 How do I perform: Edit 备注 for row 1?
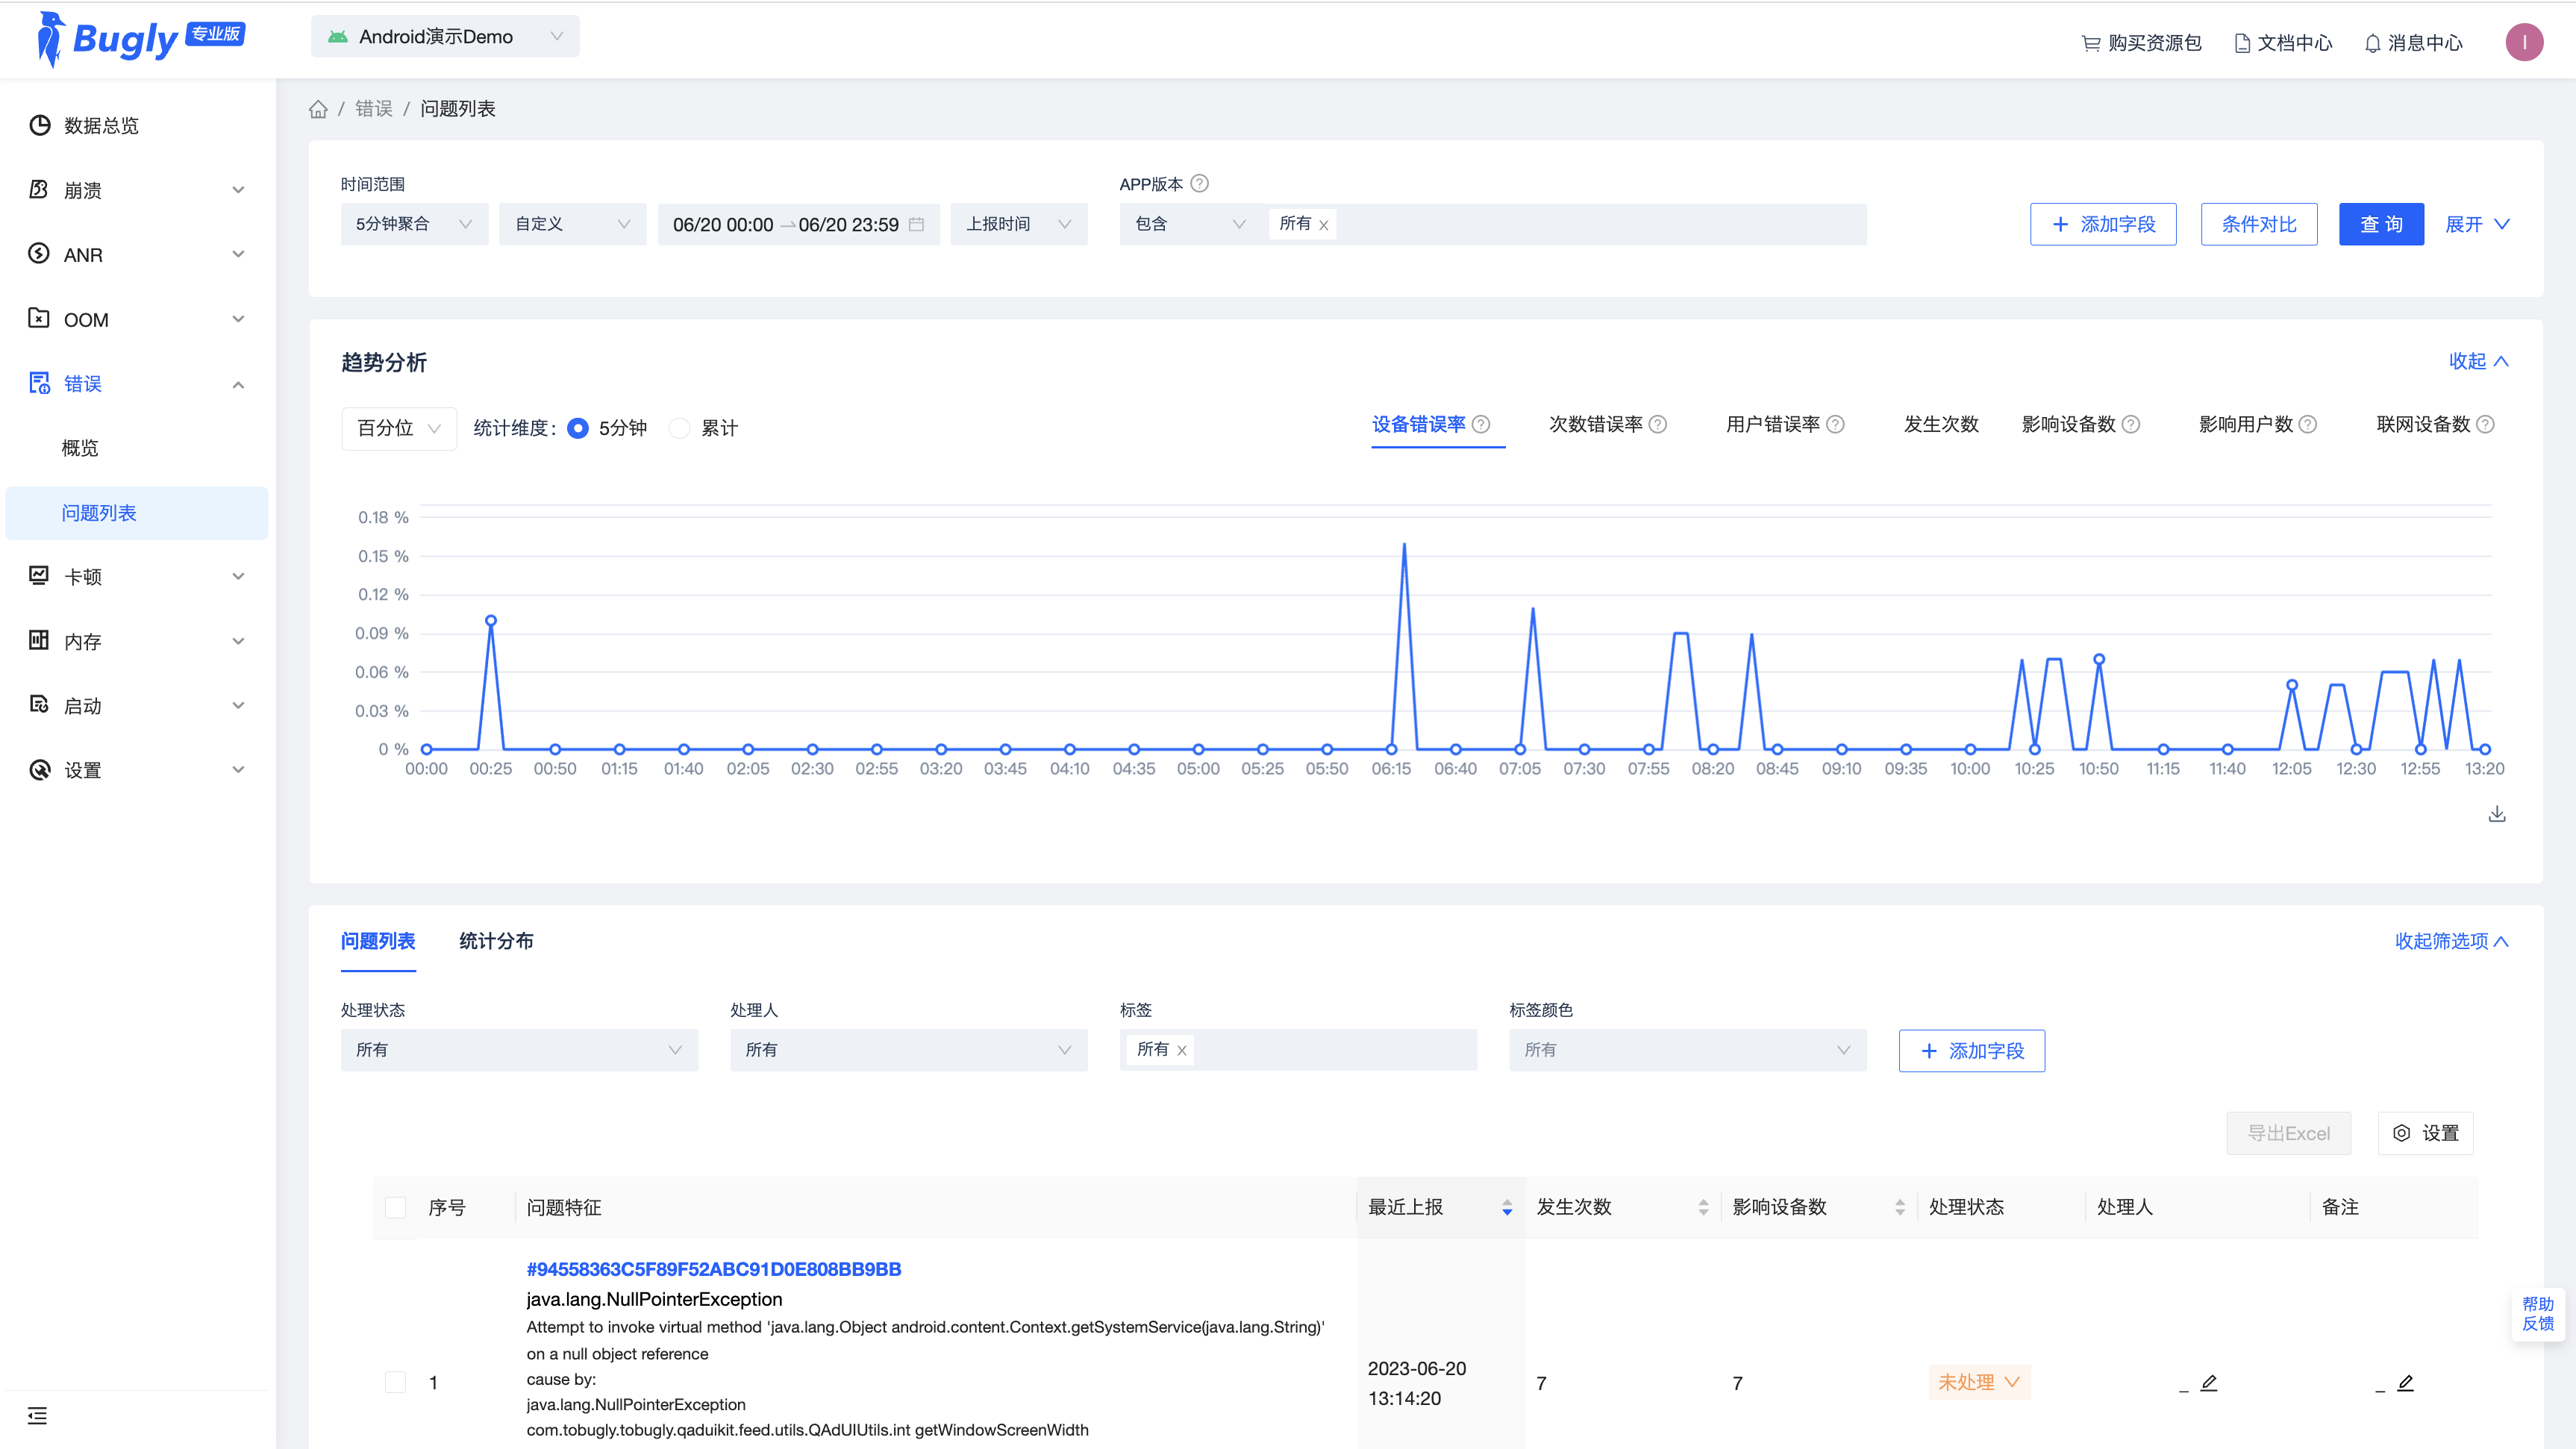[x=2405, y=1382]
